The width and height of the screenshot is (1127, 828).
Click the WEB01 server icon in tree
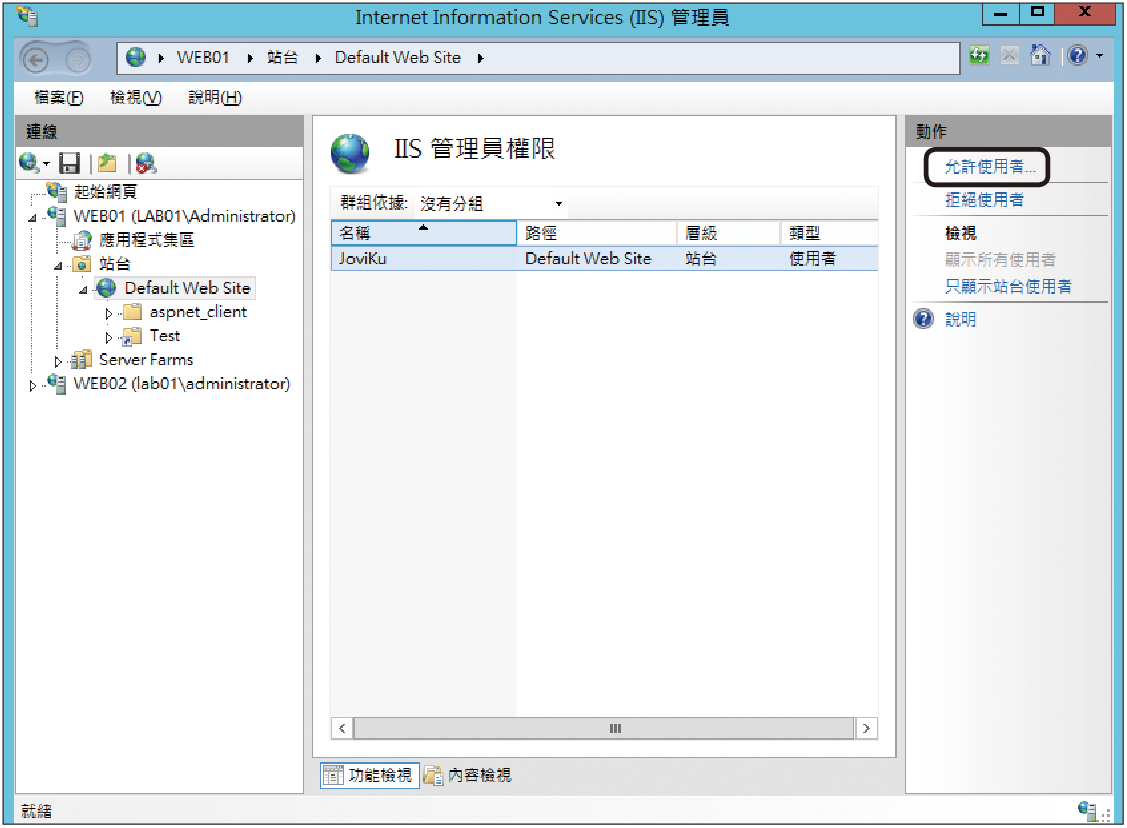pos(56,216)
